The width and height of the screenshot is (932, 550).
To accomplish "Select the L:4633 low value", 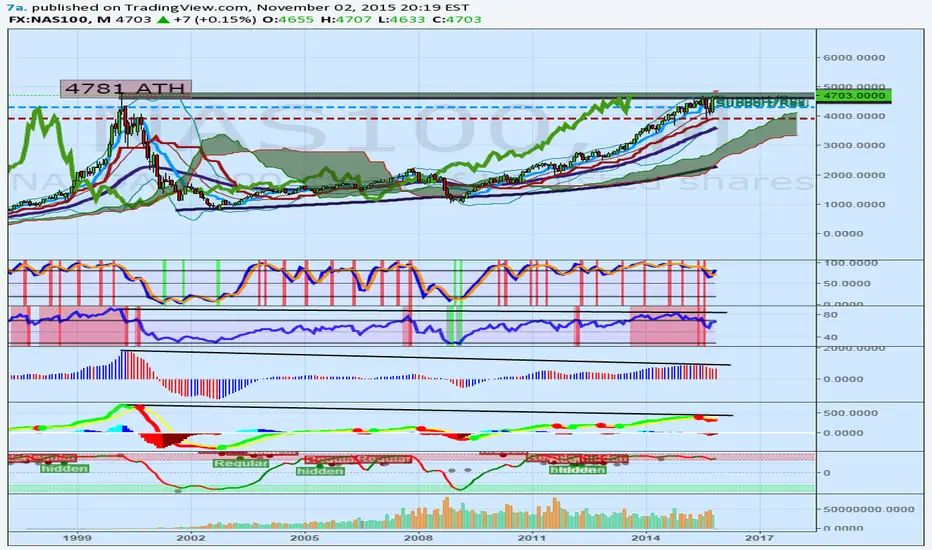I will pyautogui.click(x=403, y=20).
